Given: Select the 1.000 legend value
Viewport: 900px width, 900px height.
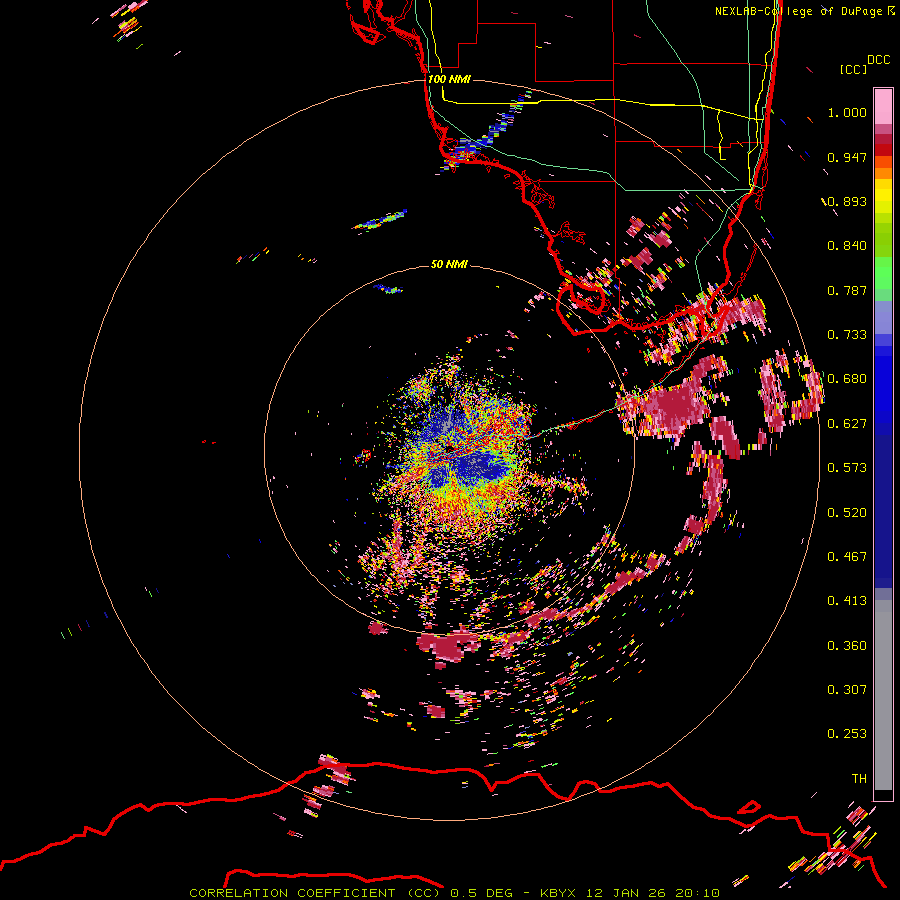Looking at the screenshot, I should 847,112.
